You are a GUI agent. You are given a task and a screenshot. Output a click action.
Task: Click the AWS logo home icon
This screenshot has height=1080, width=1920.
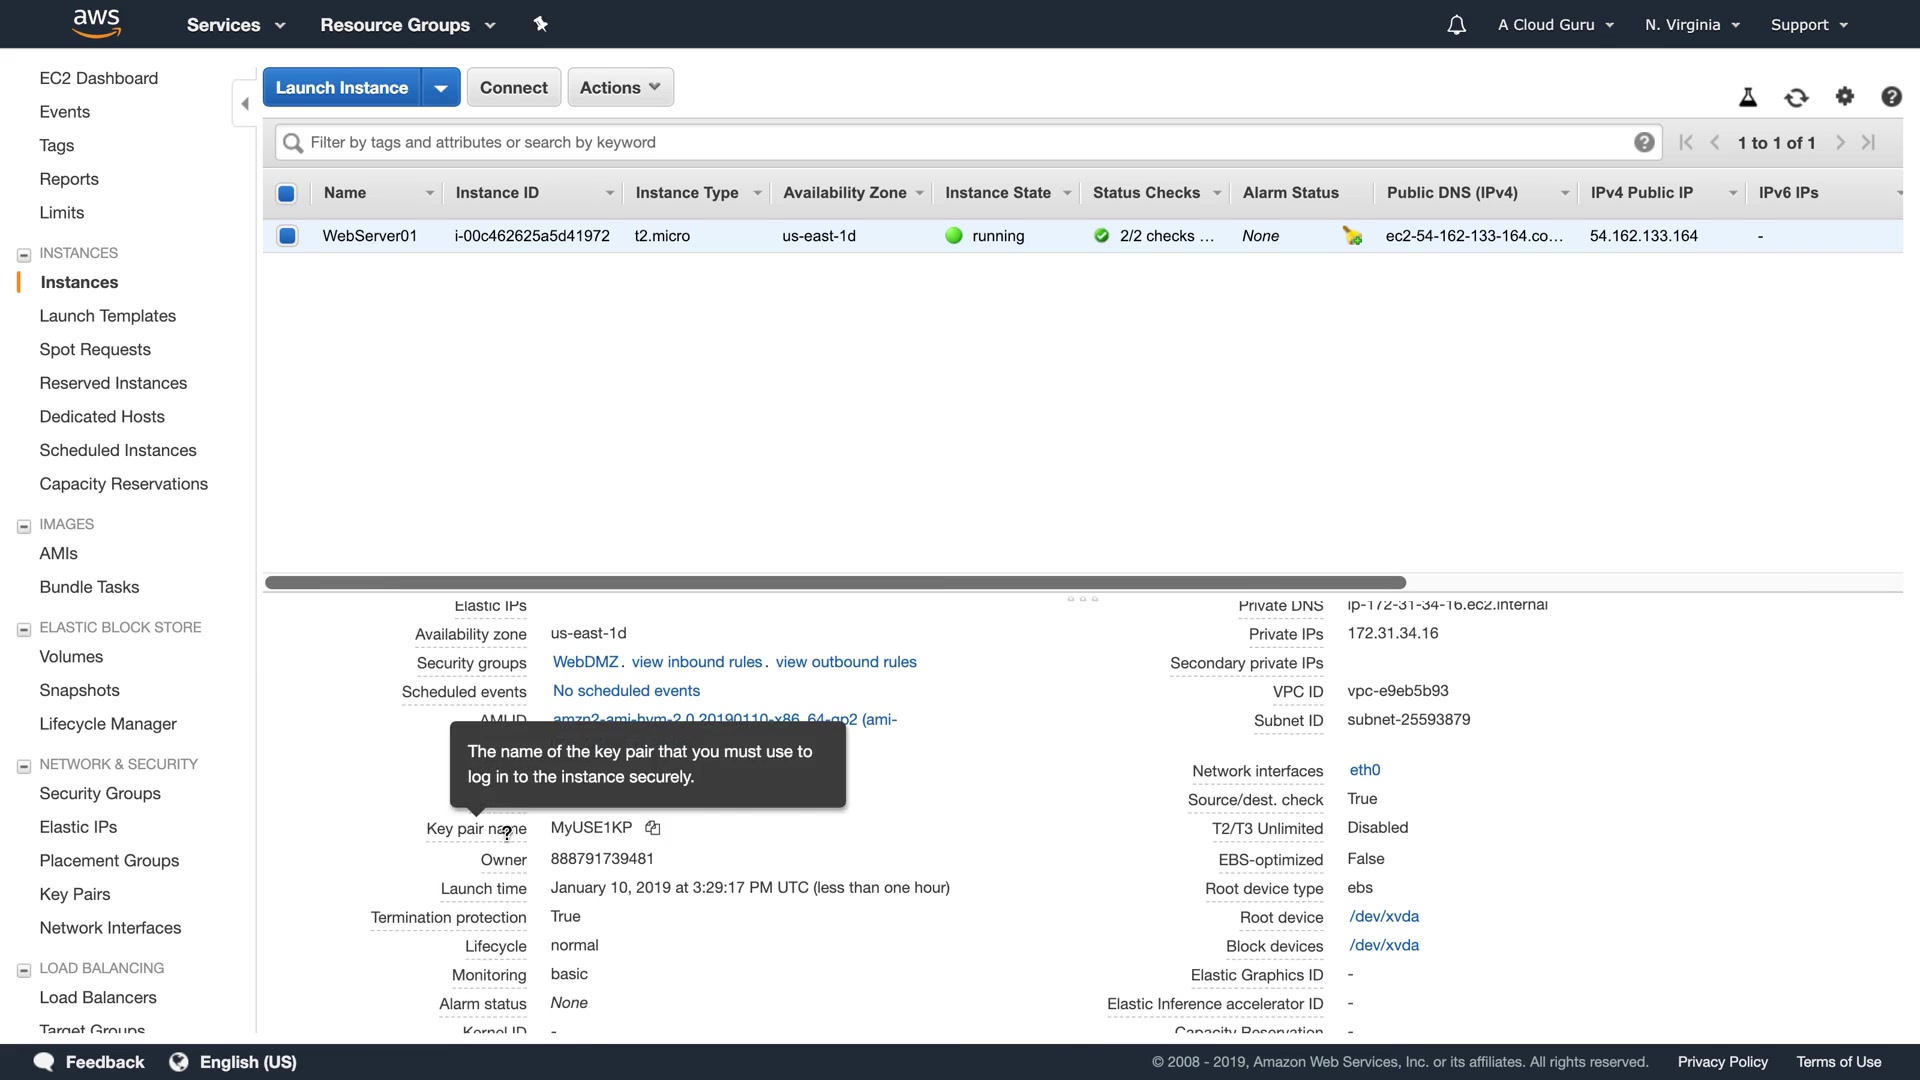point(97,24)
